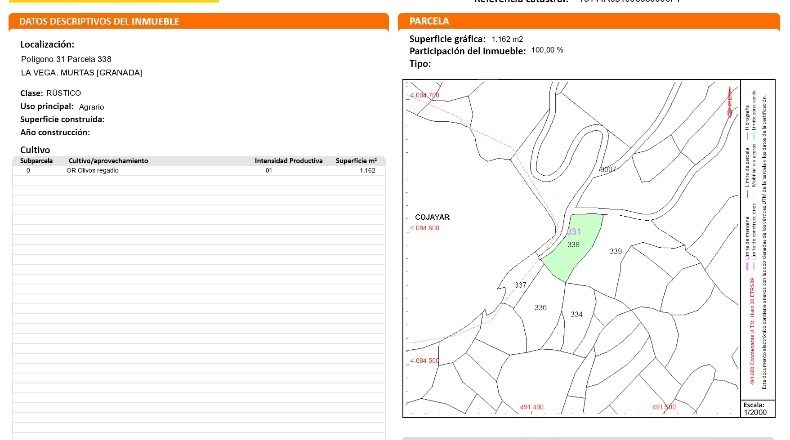The width and height of the screenshot is (790, 440).
Task: Click parcel 337 label on the map
Action: 520,285
